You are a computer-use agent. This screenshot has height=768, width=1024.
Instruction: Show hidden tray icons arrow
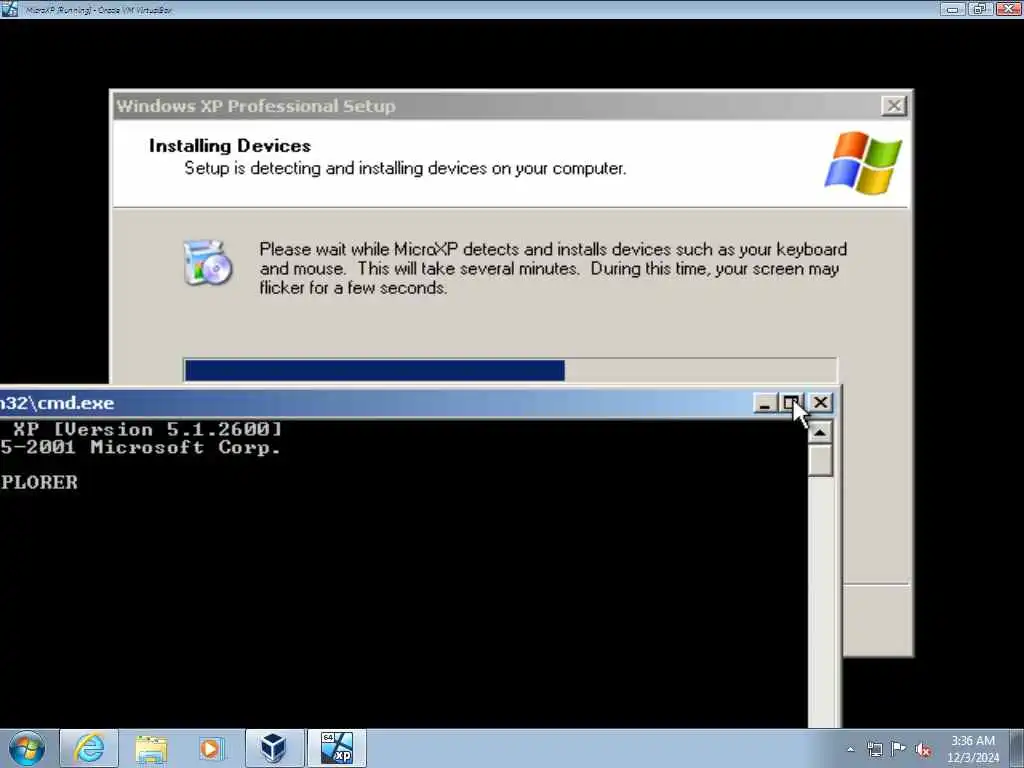pos(850,750)
